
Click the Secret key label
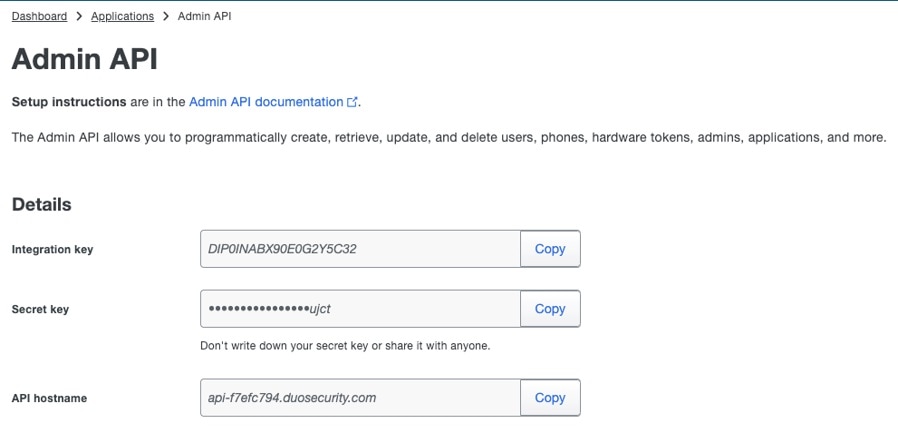coord(40,309)
